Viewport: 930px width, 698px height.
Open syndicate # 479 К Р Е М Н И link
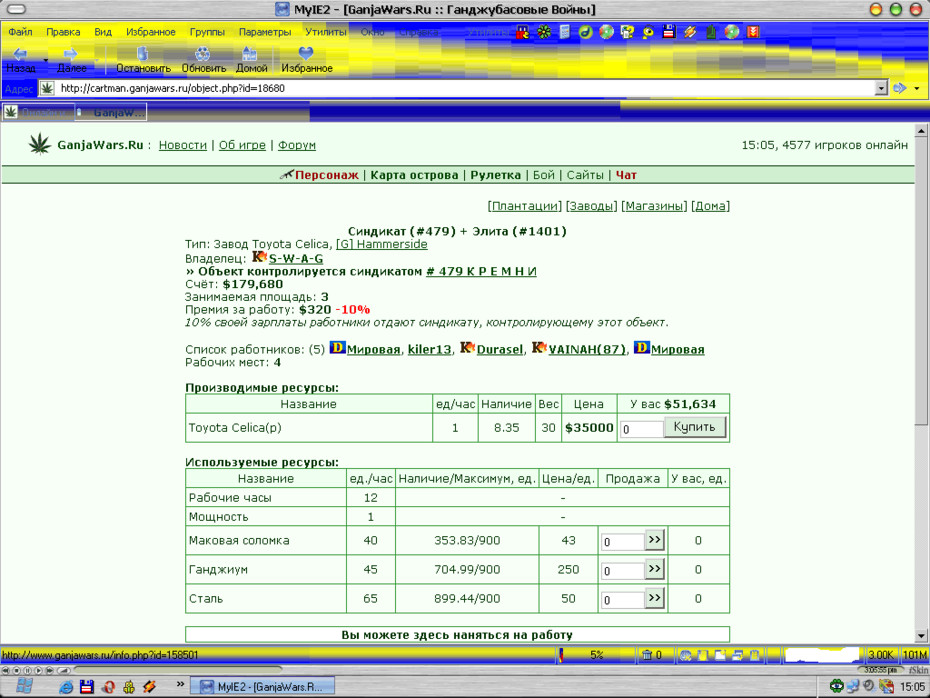click(x=481, y=272)
